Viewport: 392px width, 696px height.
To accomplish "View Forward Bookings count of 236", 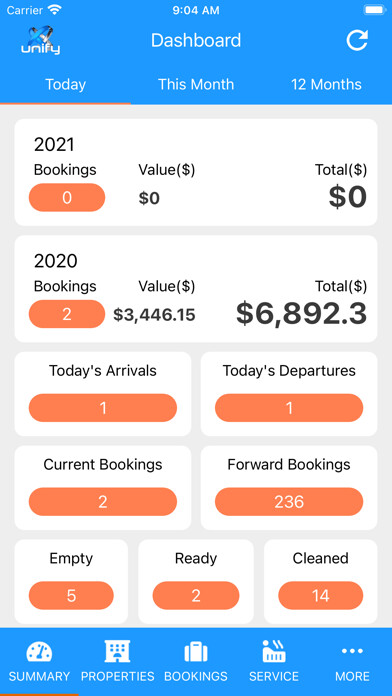I will click(x=289, y=502).
